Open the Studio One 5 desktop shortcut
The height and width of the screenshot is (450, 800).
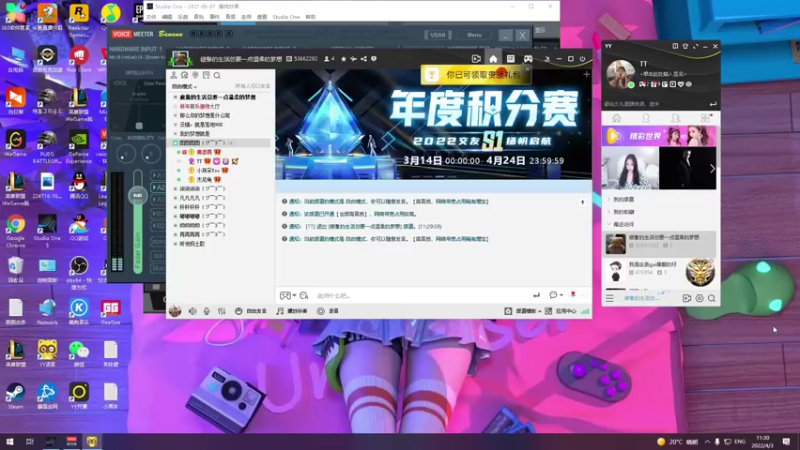point(47,230)
